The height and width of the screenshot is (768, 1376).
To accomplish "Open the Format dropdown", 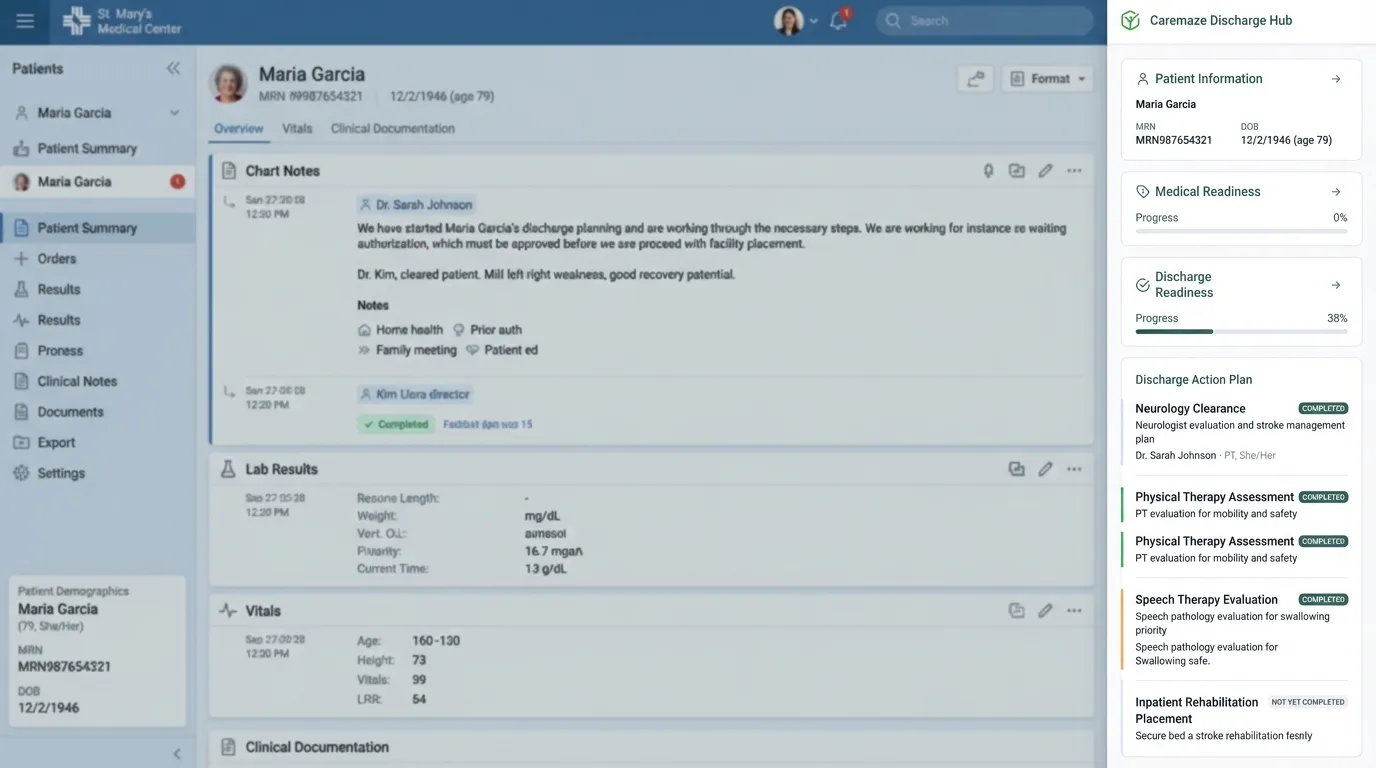I will coord(1047,78).
